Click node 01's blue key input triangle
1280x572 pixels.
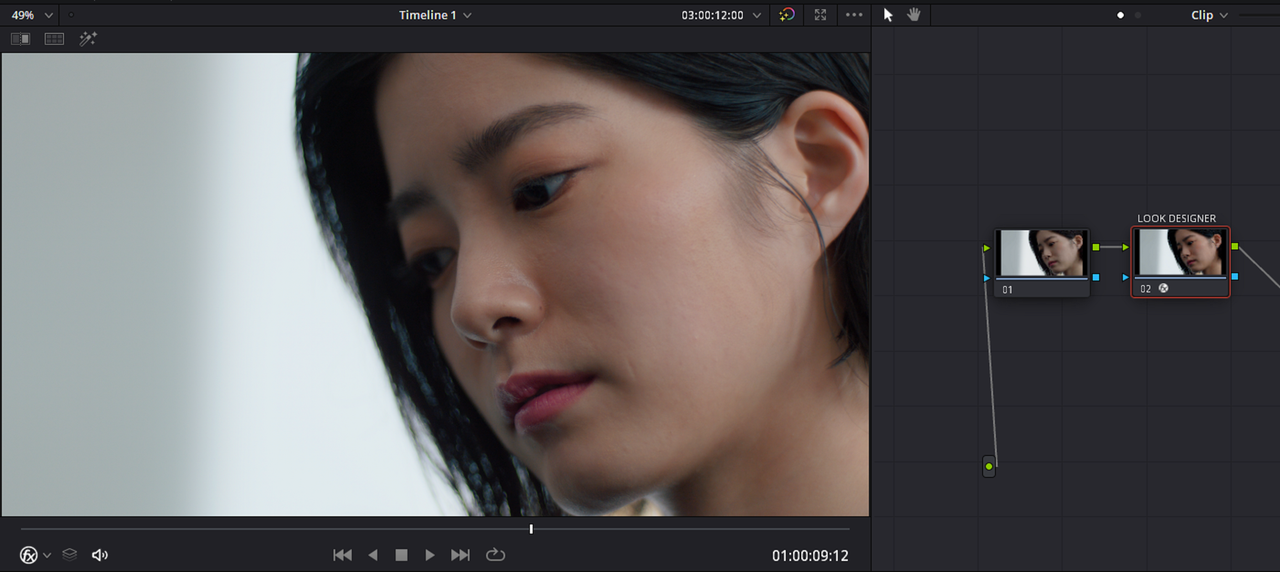pos(987,278)
